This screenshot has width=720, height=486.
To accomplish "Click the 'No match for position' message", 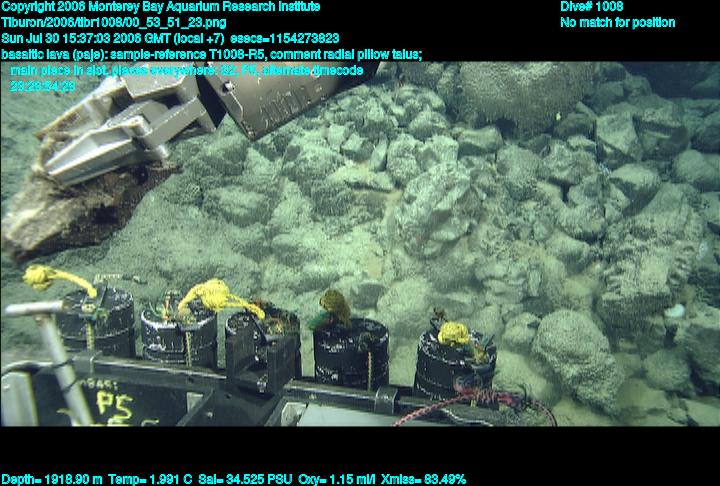I will [617, 22].
